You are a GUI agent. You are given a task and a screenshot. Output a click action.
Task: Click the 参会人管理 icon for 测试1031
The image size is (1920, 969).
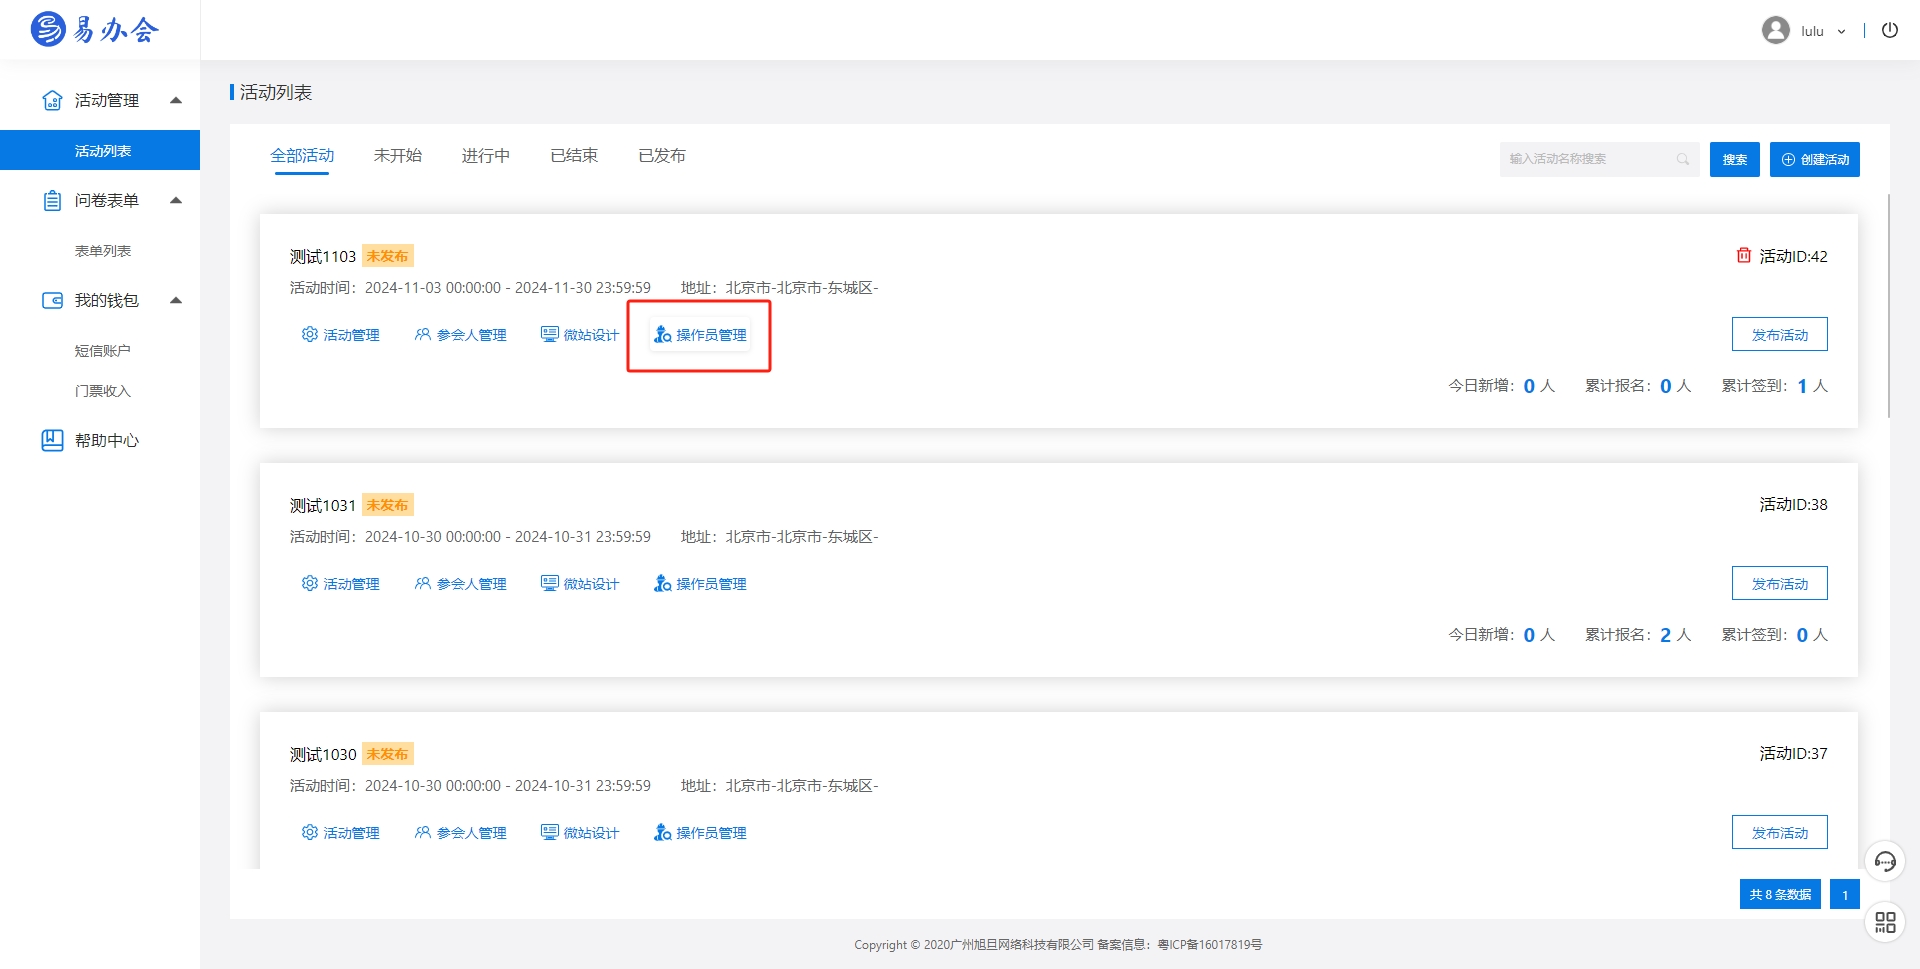(x=423, y=583)
